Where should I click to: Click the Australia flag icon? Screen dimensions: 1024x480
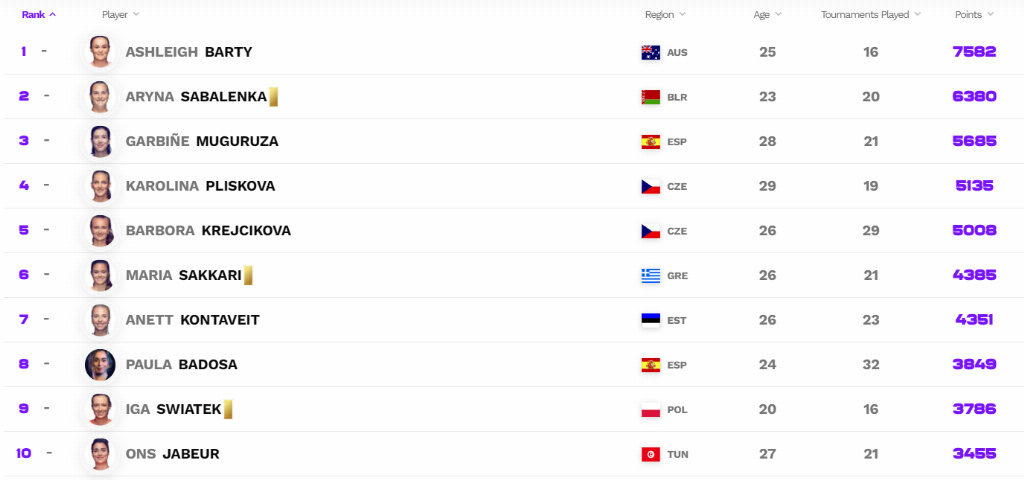[650, 52]
